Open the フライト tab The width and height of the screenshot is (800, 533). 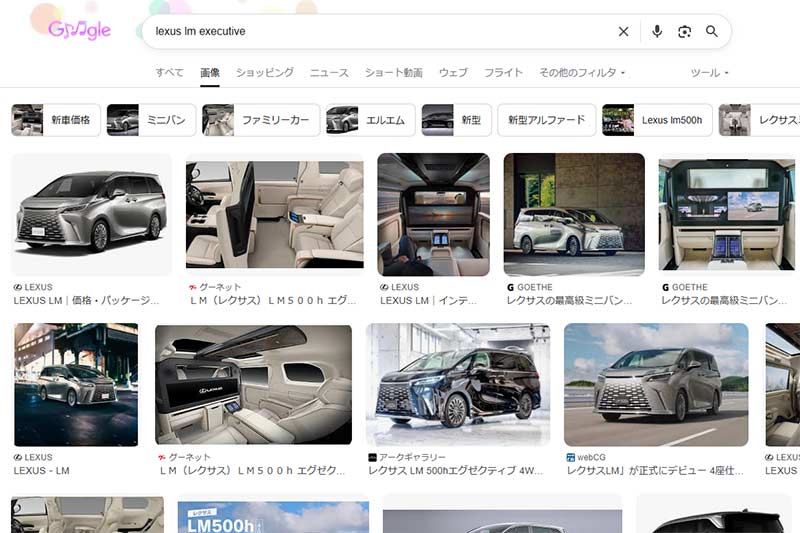tap(503, 72)
